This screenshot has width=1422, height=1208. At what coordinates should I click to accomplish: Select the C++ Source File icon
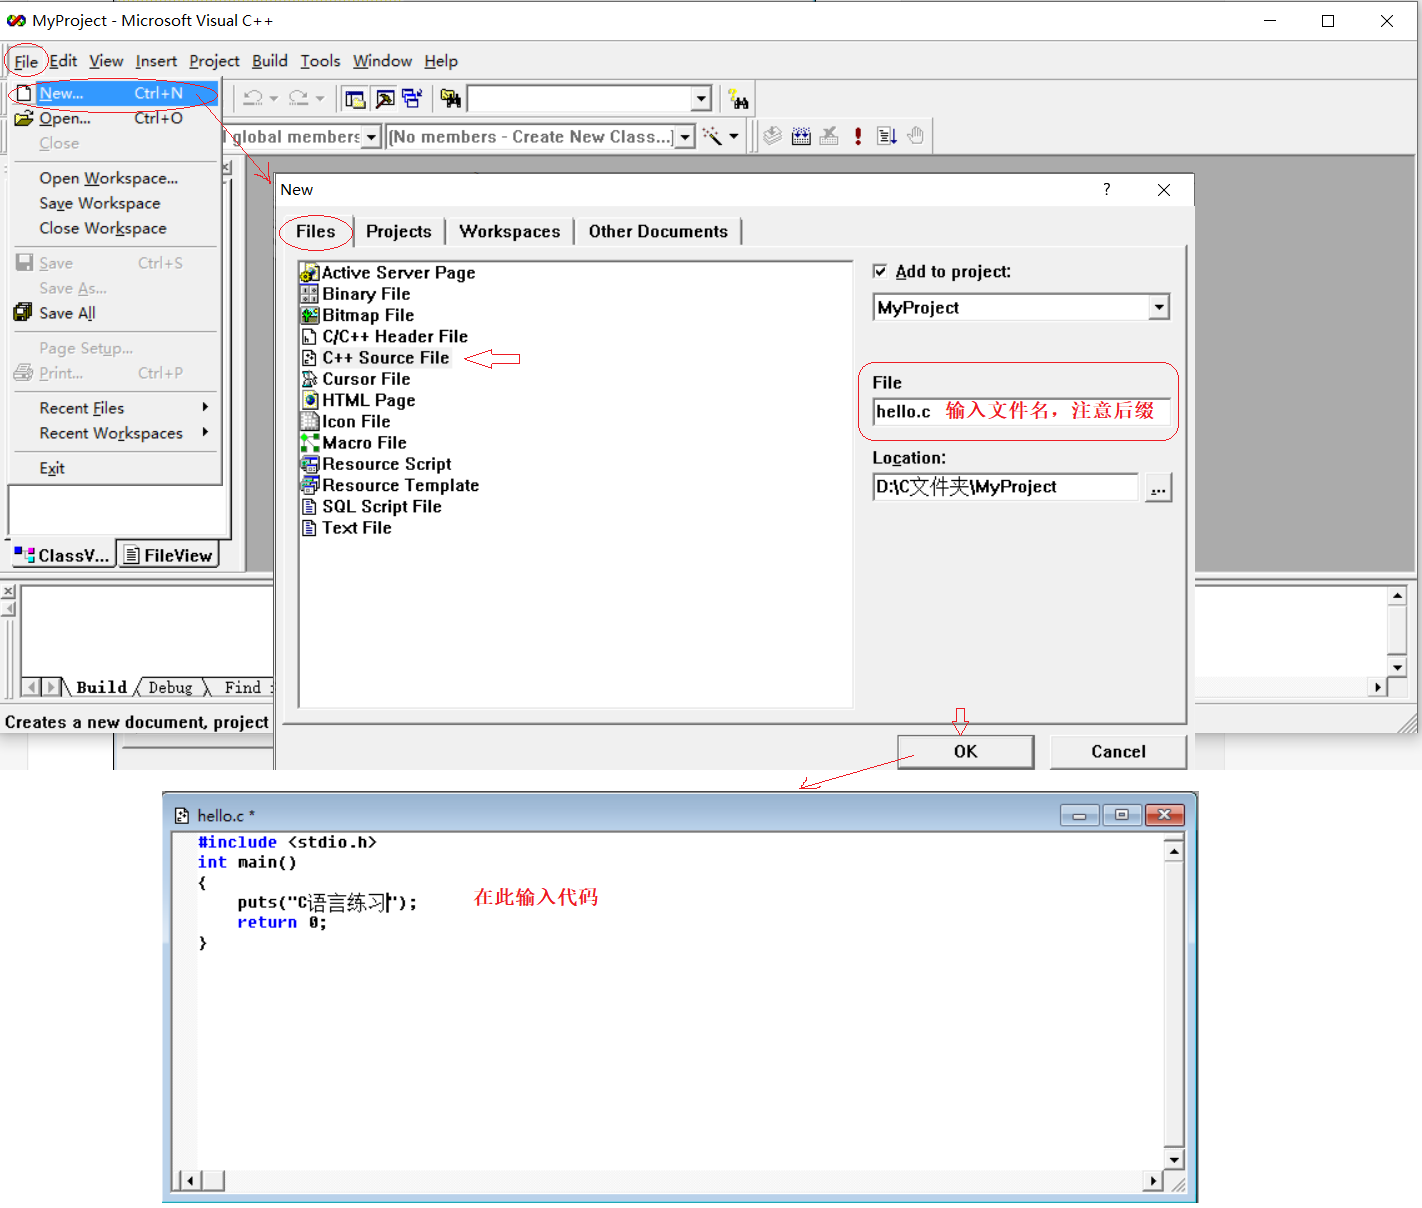pos(309,358)
